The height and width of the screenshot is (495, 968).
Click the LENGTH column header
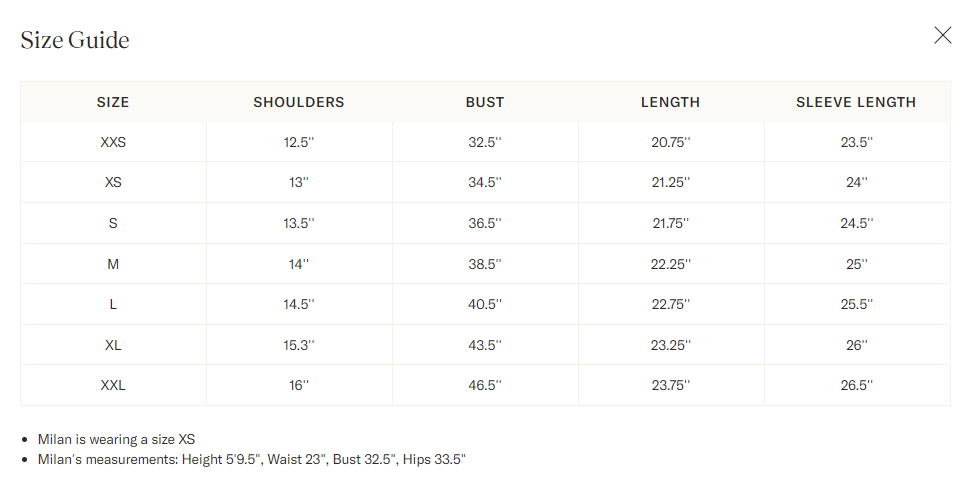point(670,102)
